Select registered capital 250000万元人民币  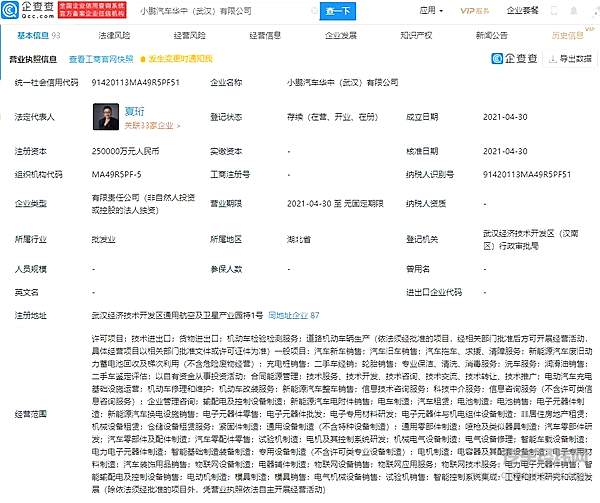(x=125, y=151)
